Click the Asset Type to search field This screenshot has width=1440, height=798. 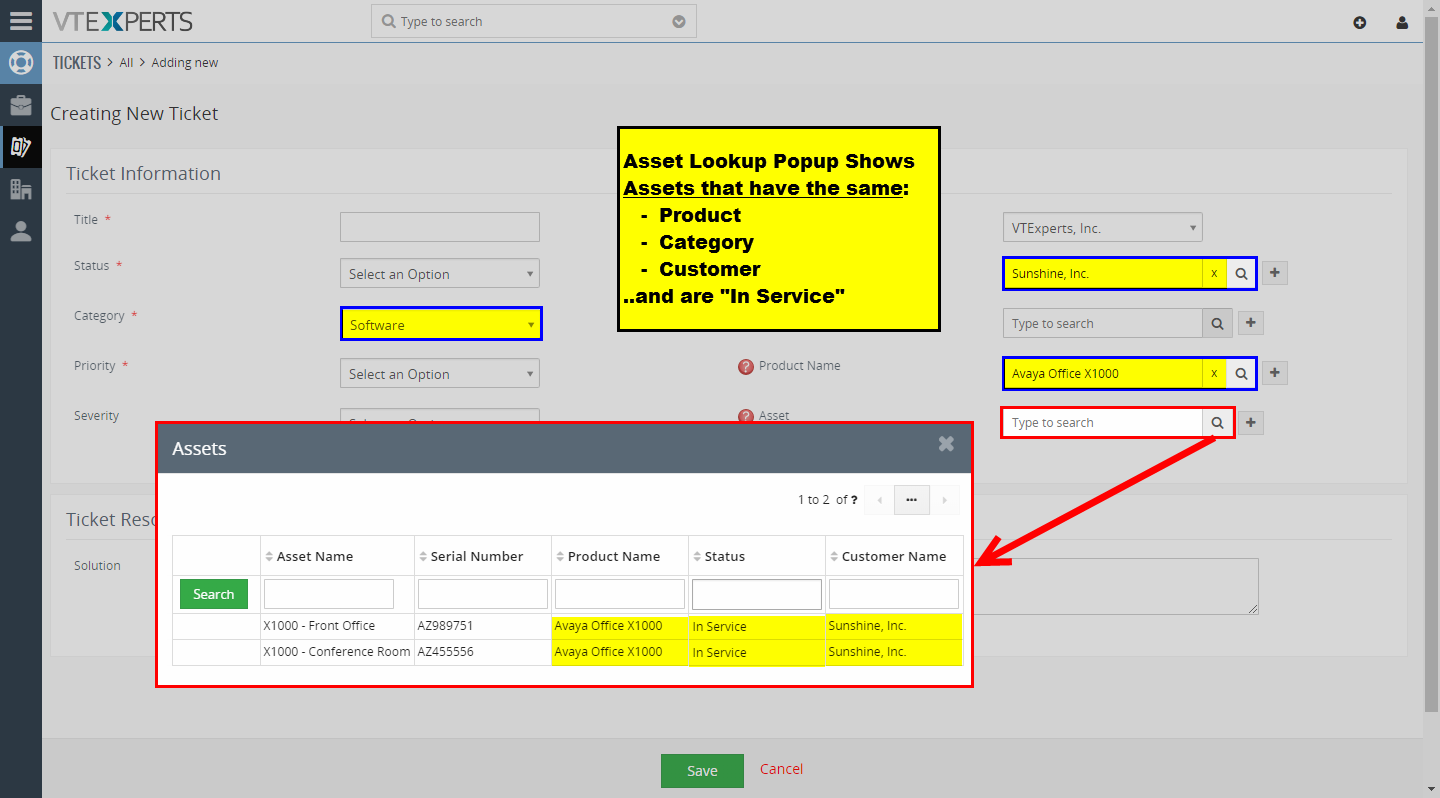pos(1103,423)
